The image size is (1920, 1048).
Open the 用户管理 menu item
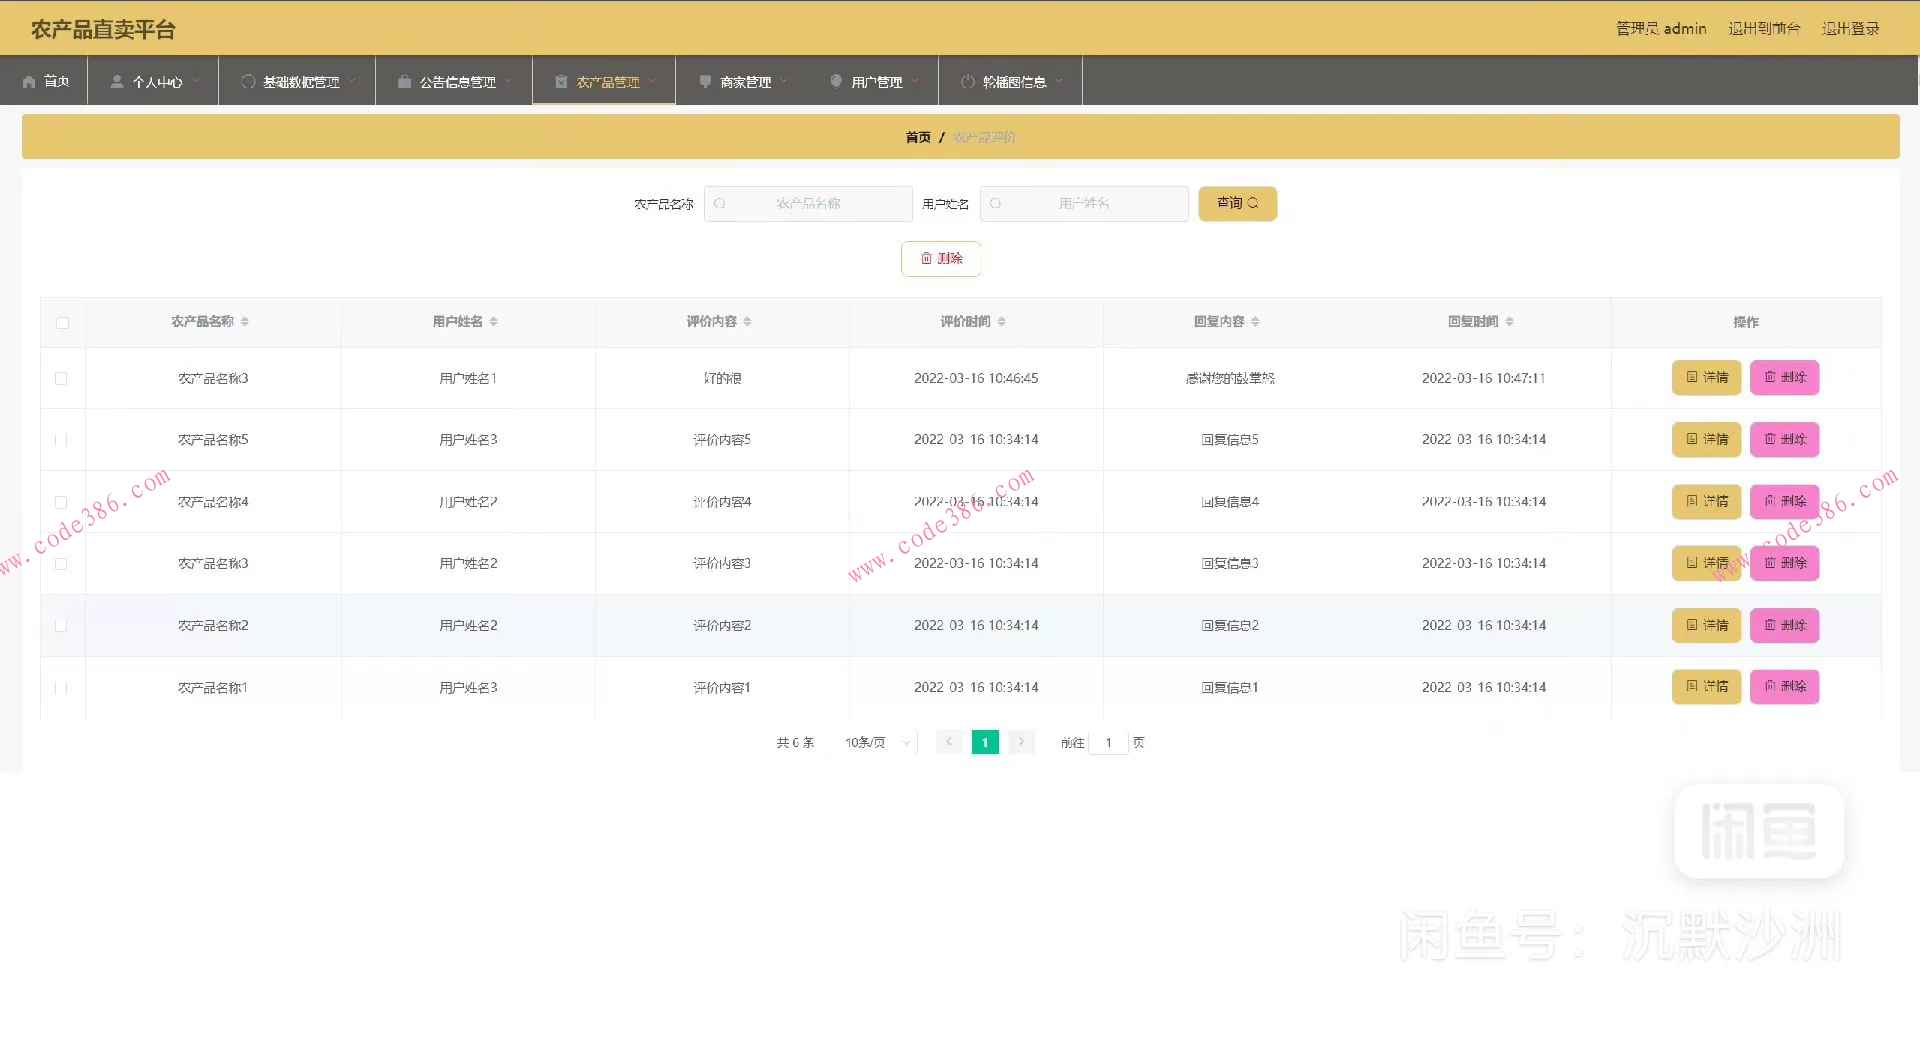coord(876,82)
